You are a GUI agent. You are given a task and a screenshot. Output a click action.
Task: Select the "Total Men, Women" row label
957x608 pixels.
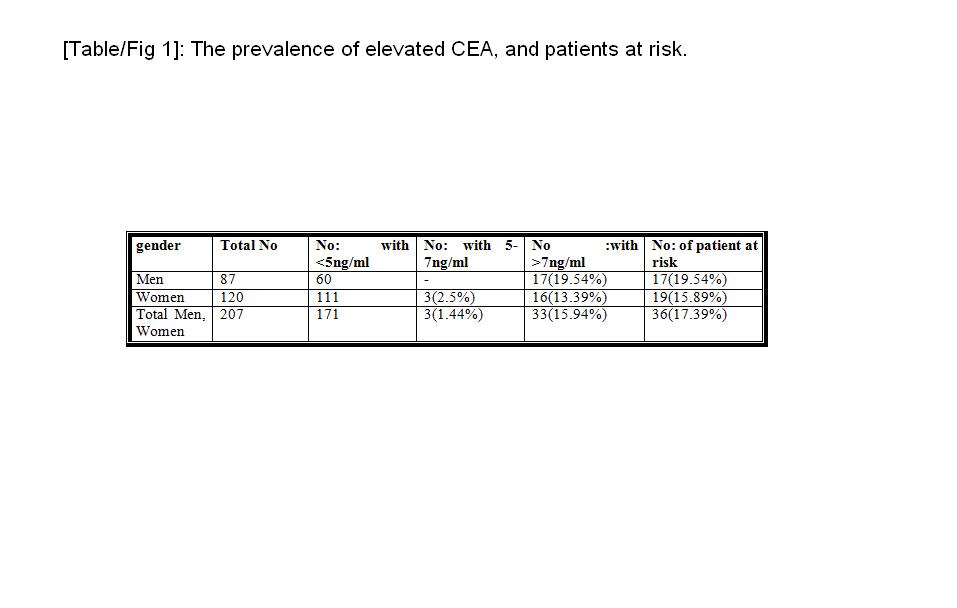click(170, 322)
